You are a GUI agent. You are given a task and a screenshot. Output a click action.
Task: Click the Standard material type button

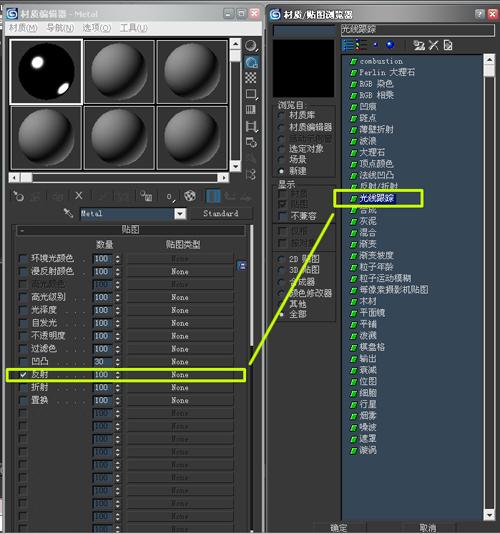(x=221, y=214)
